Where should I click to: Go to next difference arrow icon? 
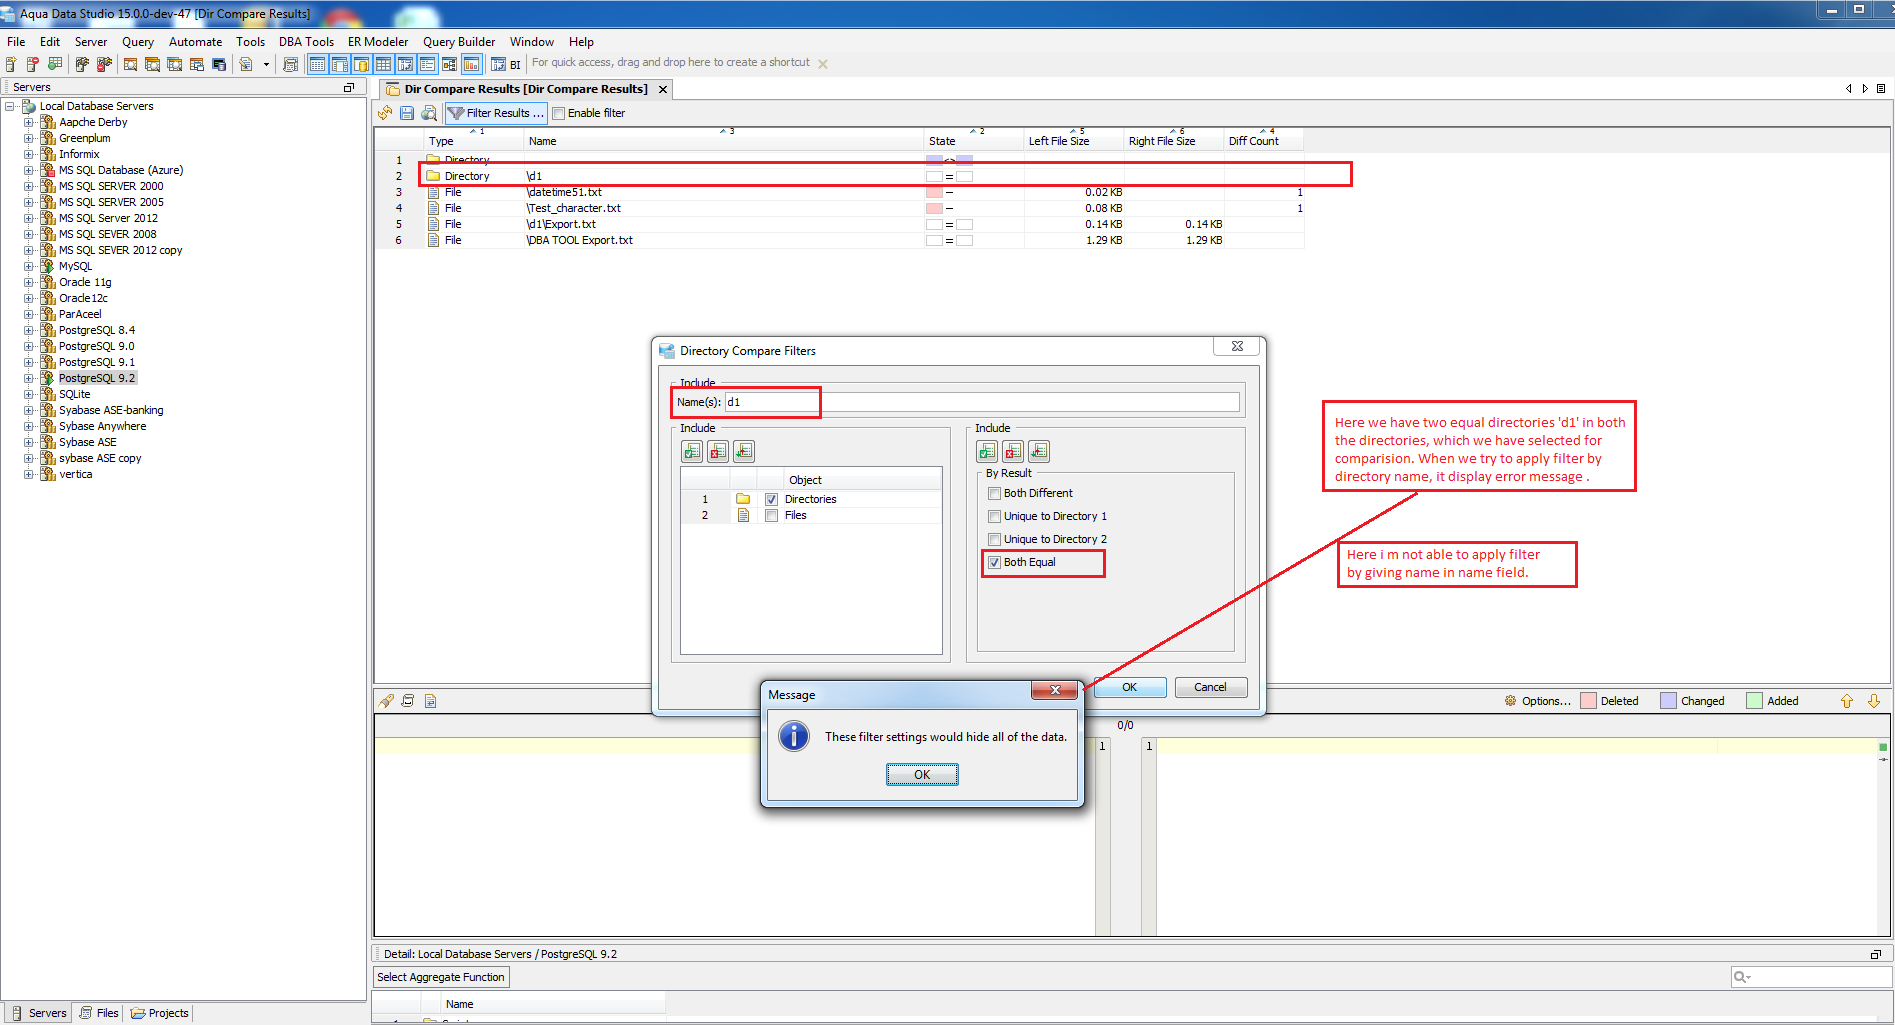(x=1874, y=701)
